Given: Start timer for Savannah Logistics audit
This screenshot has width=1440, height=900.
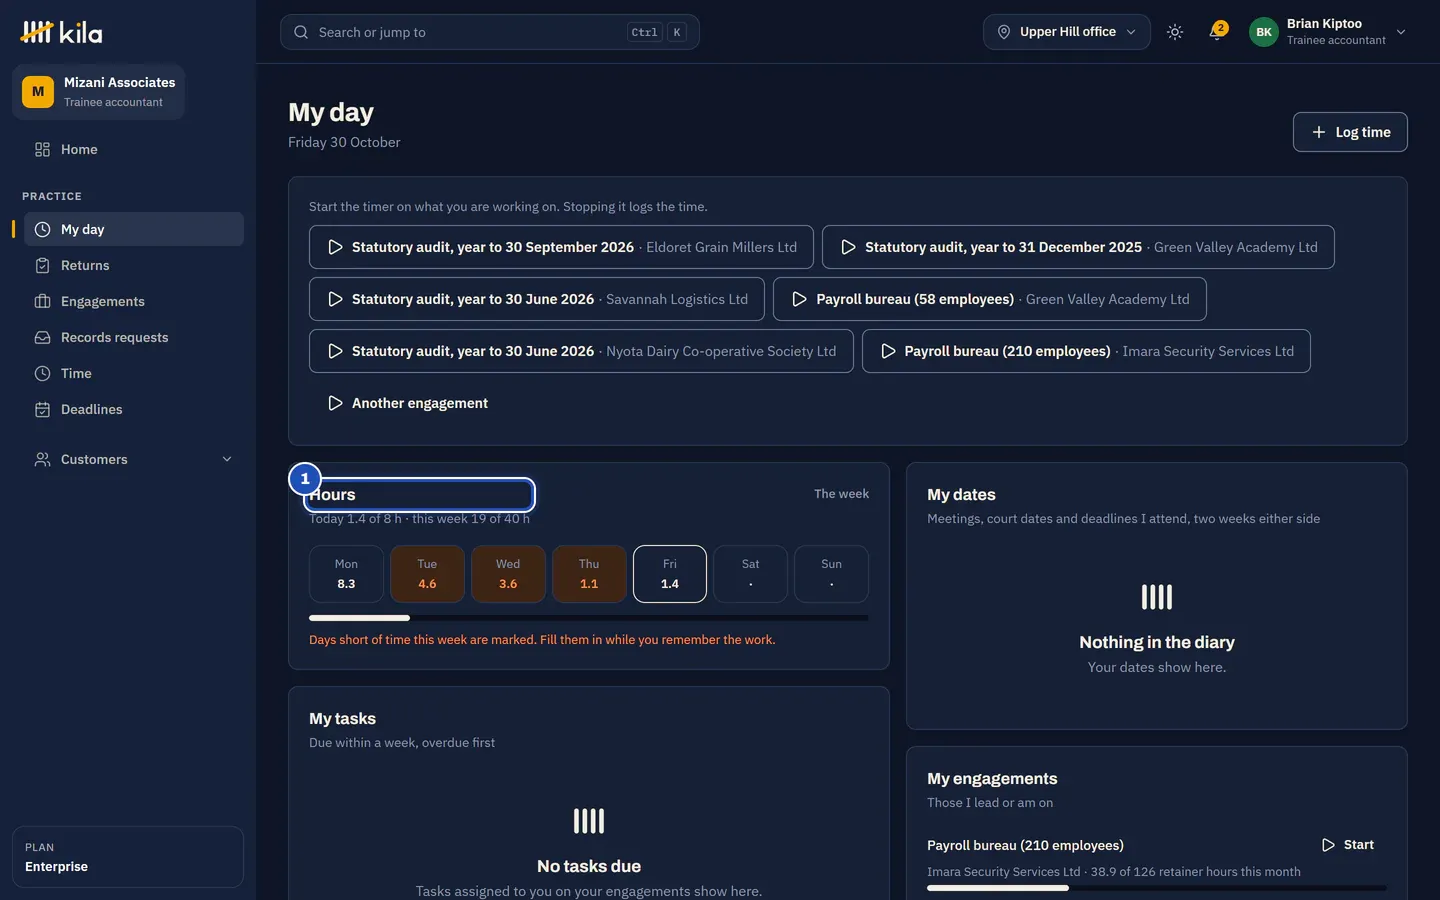Looking at the screenshot, I should [x=537, y=299].
